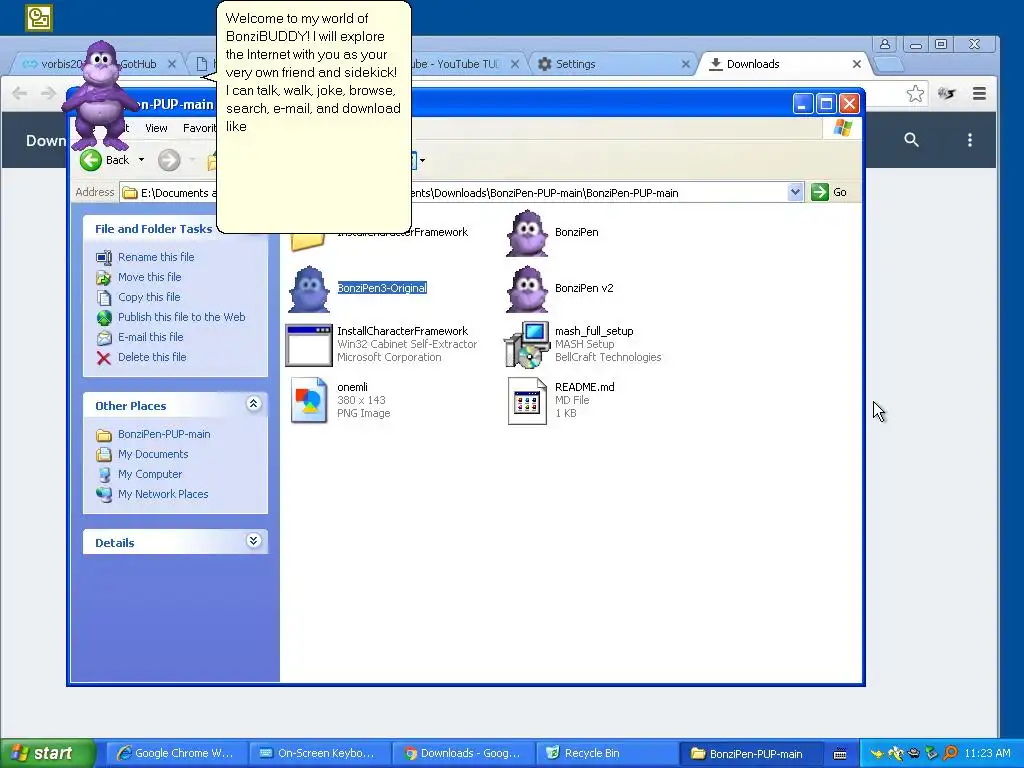Screen dimensions: 1024x768
Task: Click the Copy this file icon
Action: (x=104, y=298)
